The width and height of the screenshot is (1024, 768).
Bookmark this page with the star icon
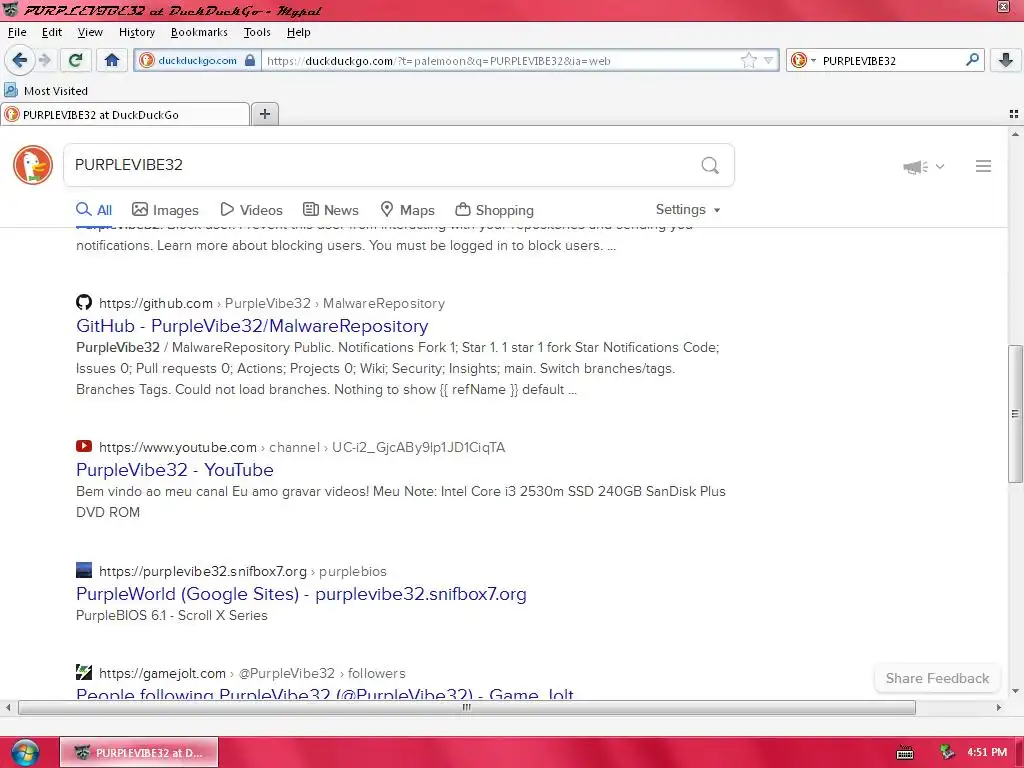748,60
